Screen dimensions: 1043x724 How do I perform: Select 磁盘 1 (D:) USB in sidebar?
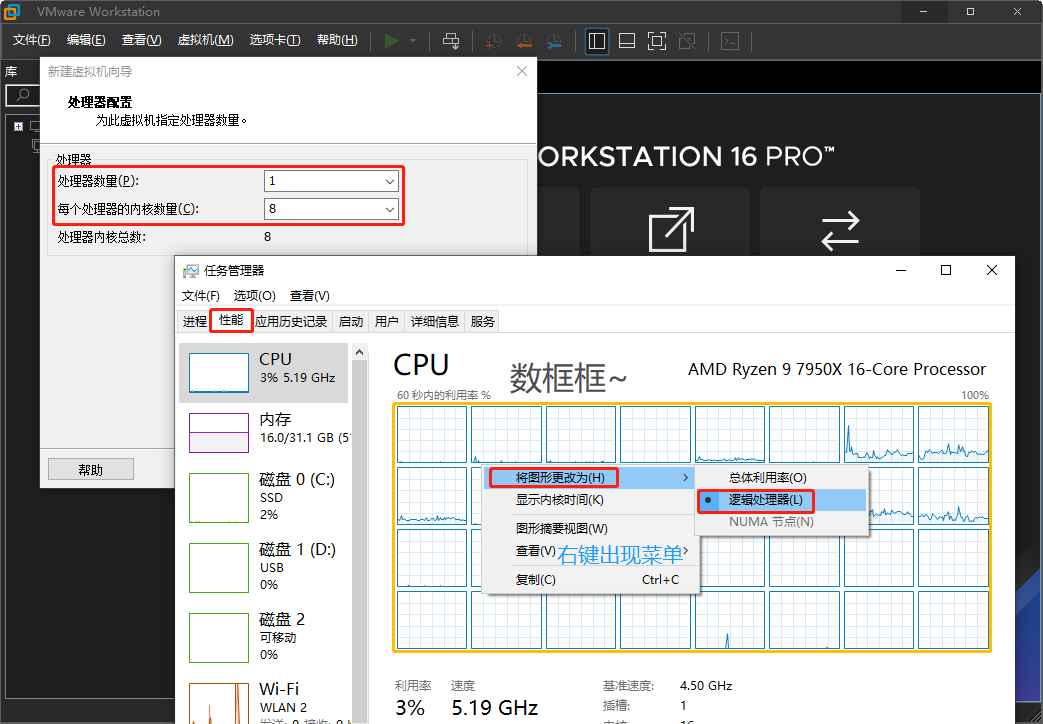pyautogui.click(x=263, y=567)
